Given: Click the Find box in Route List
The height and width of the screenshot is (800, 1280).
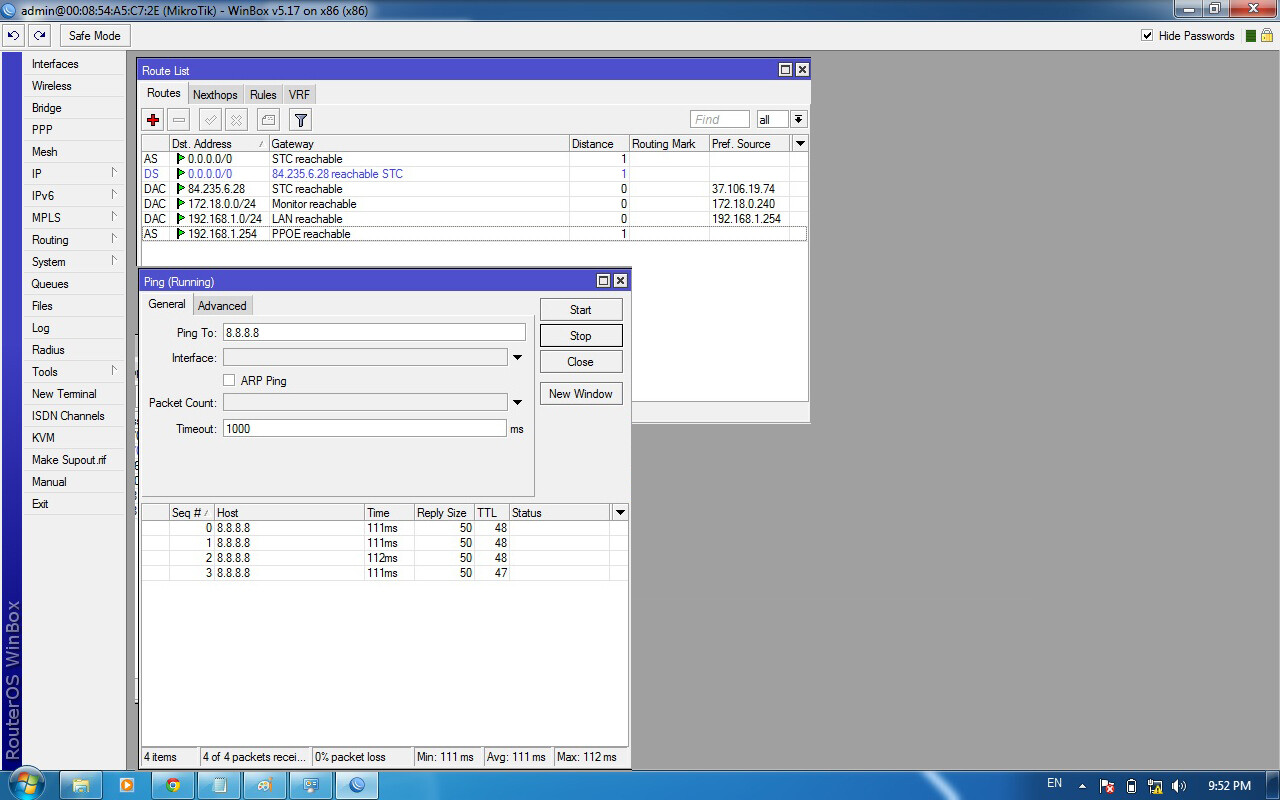Looking at the screenshot, I should tap(719, 120).
